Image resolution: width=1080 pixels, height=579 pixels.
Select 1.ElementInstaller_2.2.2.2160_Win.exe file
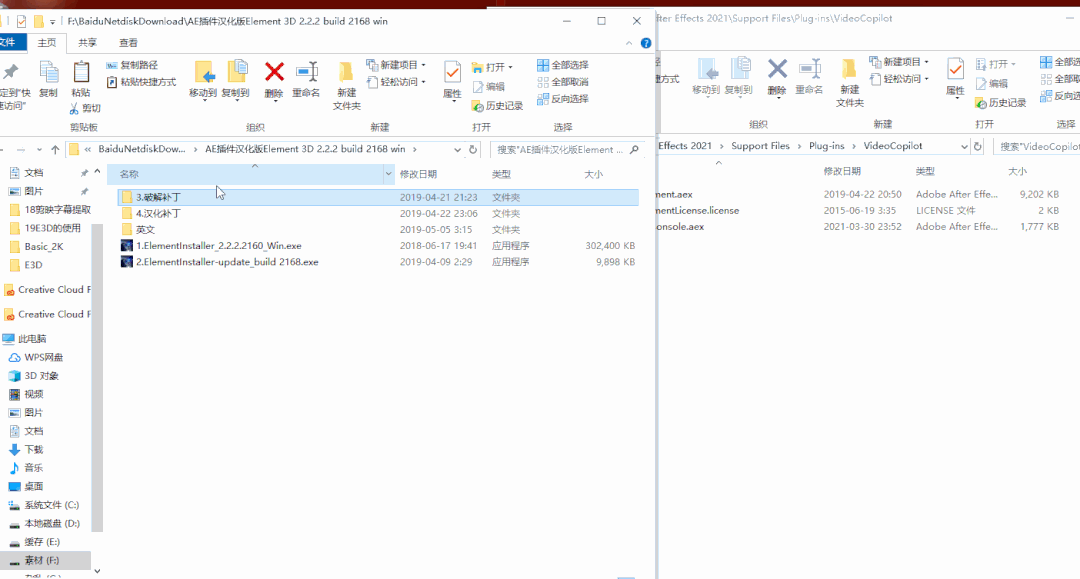click(x=378, y=246)
